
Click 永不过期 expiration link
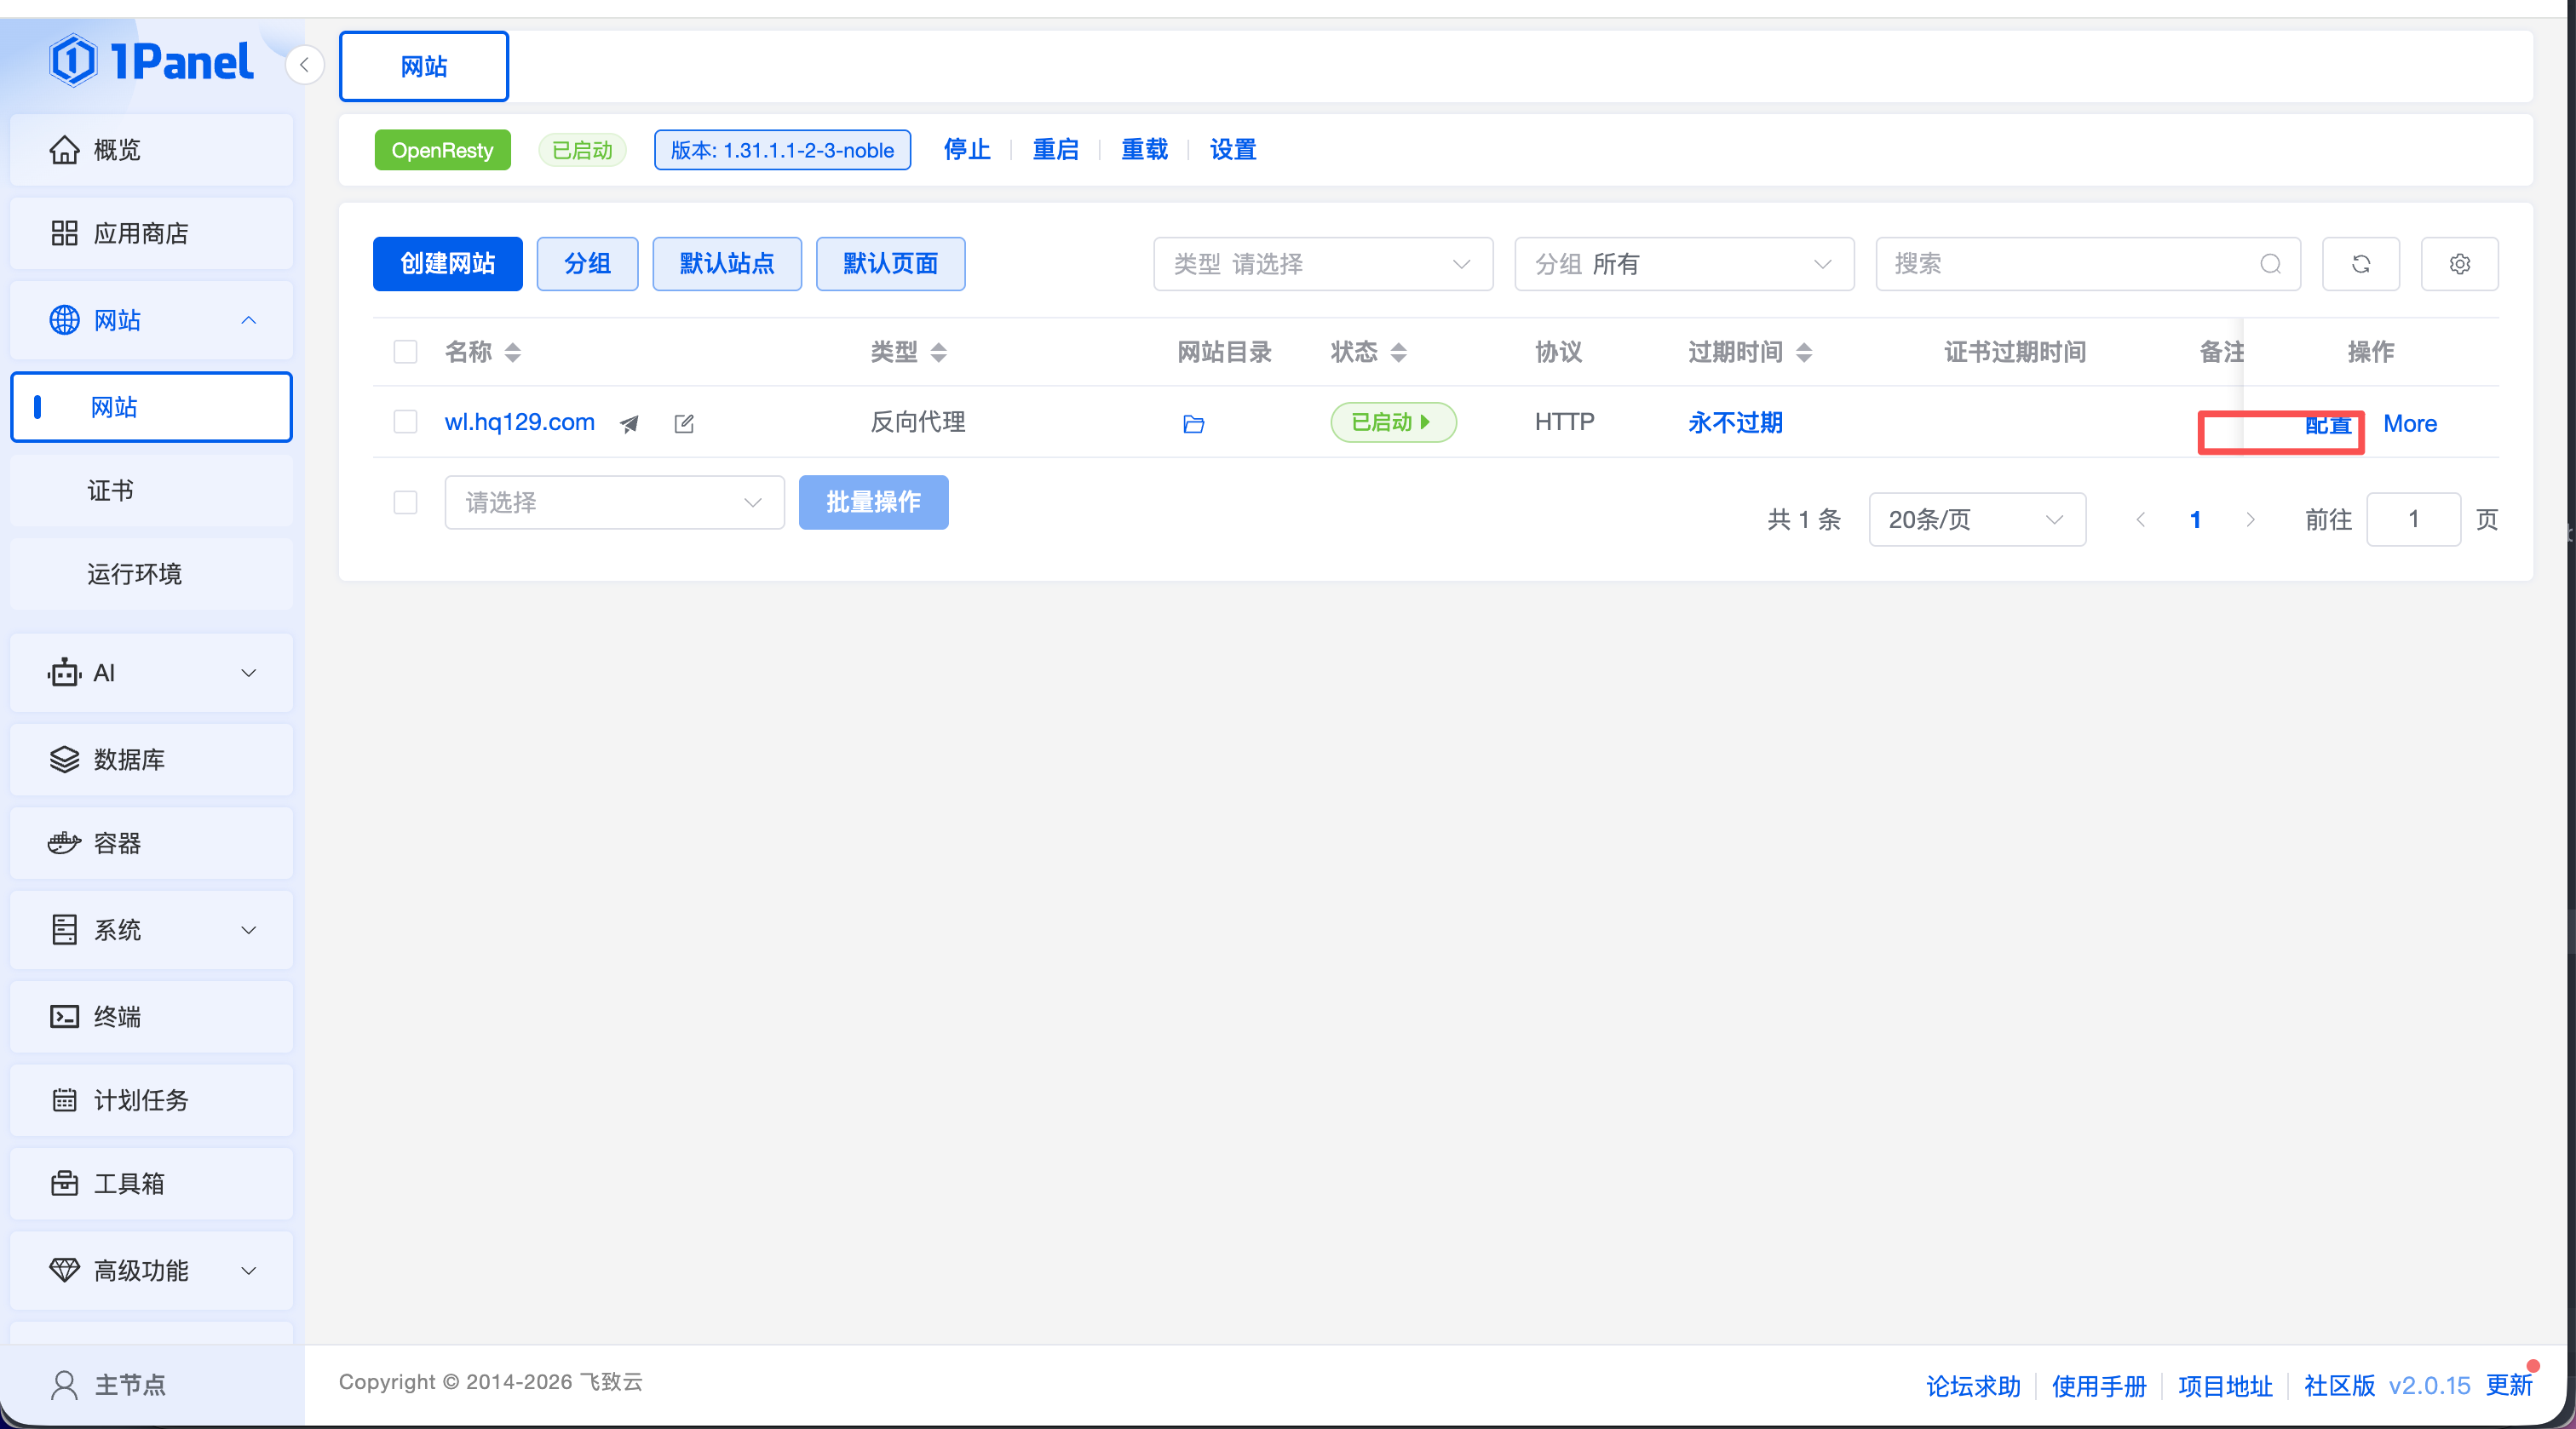(x=1735, y=423)
